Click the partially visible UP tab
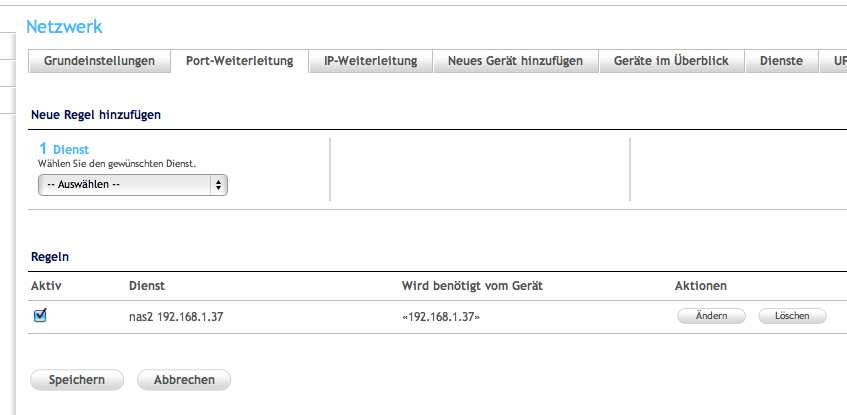Screen dimensions: 847x415 click(x=833, y=61)
